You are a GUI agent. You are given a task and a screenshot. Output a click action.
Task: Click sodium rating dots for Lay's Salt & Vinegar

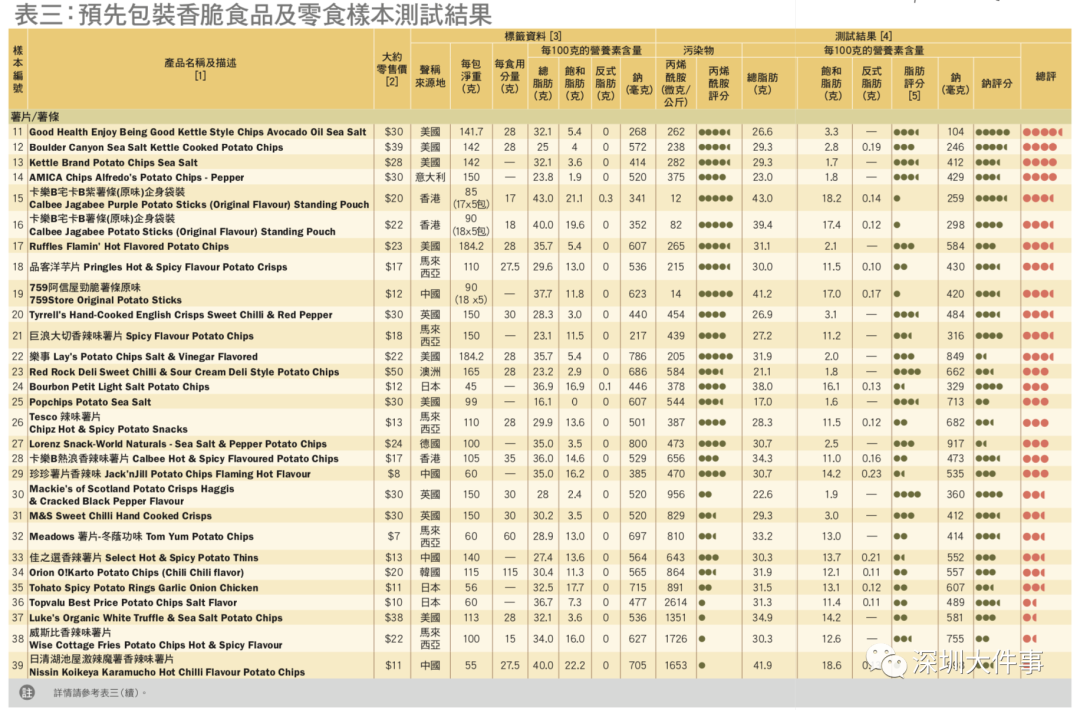tap(982, 357)
